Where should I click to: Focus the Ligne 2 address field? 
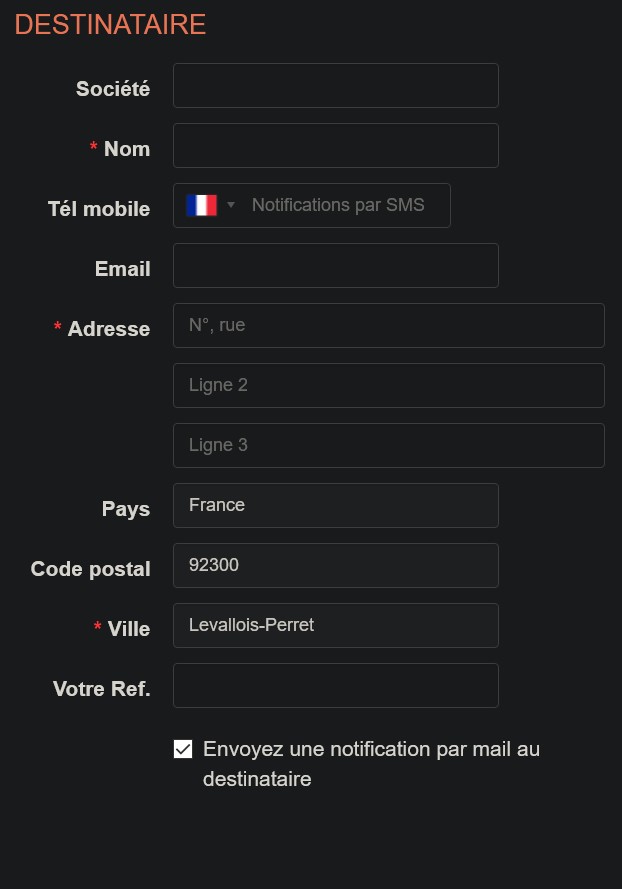click(388, 385)
